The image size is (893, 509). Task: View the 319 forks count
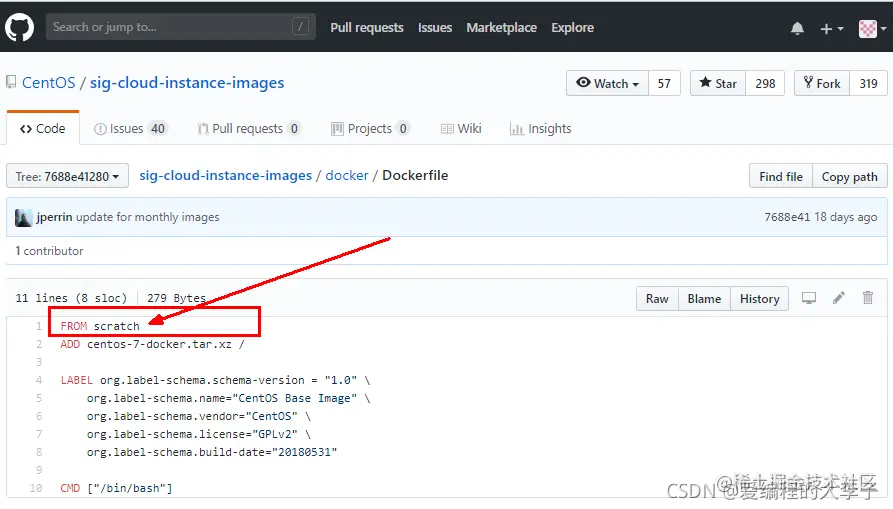pyautogui.click(x=868, y=83)
